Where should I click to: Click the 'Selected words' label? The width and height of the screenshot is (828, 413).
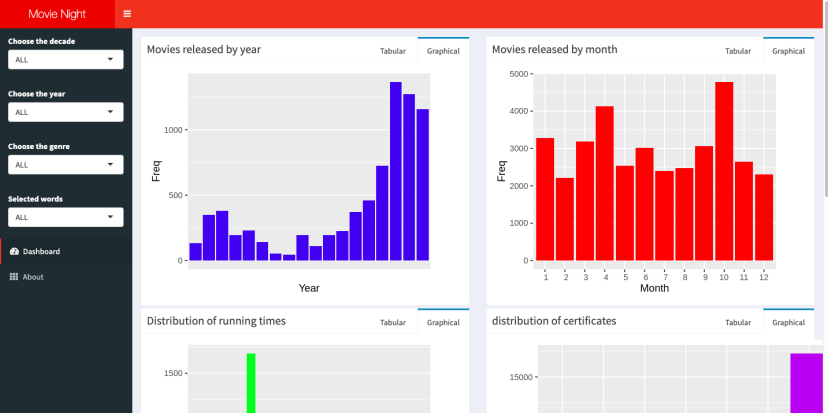click(x=35, y=199)
